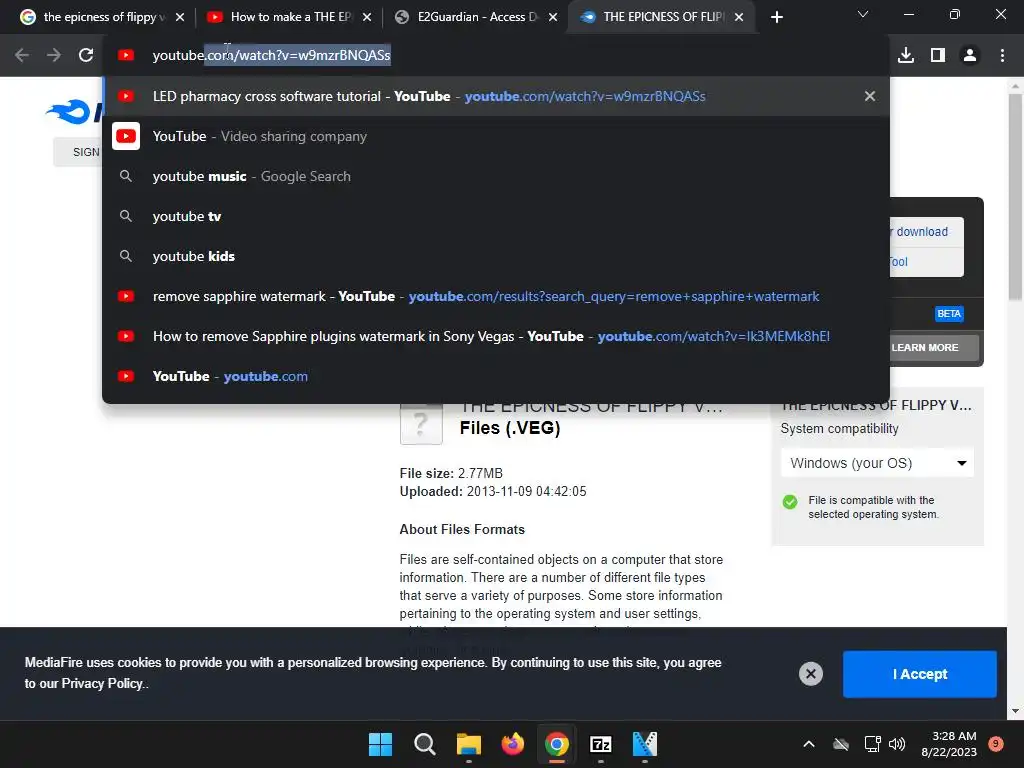This screenshot has height=768, width=1024.
Task: Go back with the browser back arrow
Action: point(22,56)
